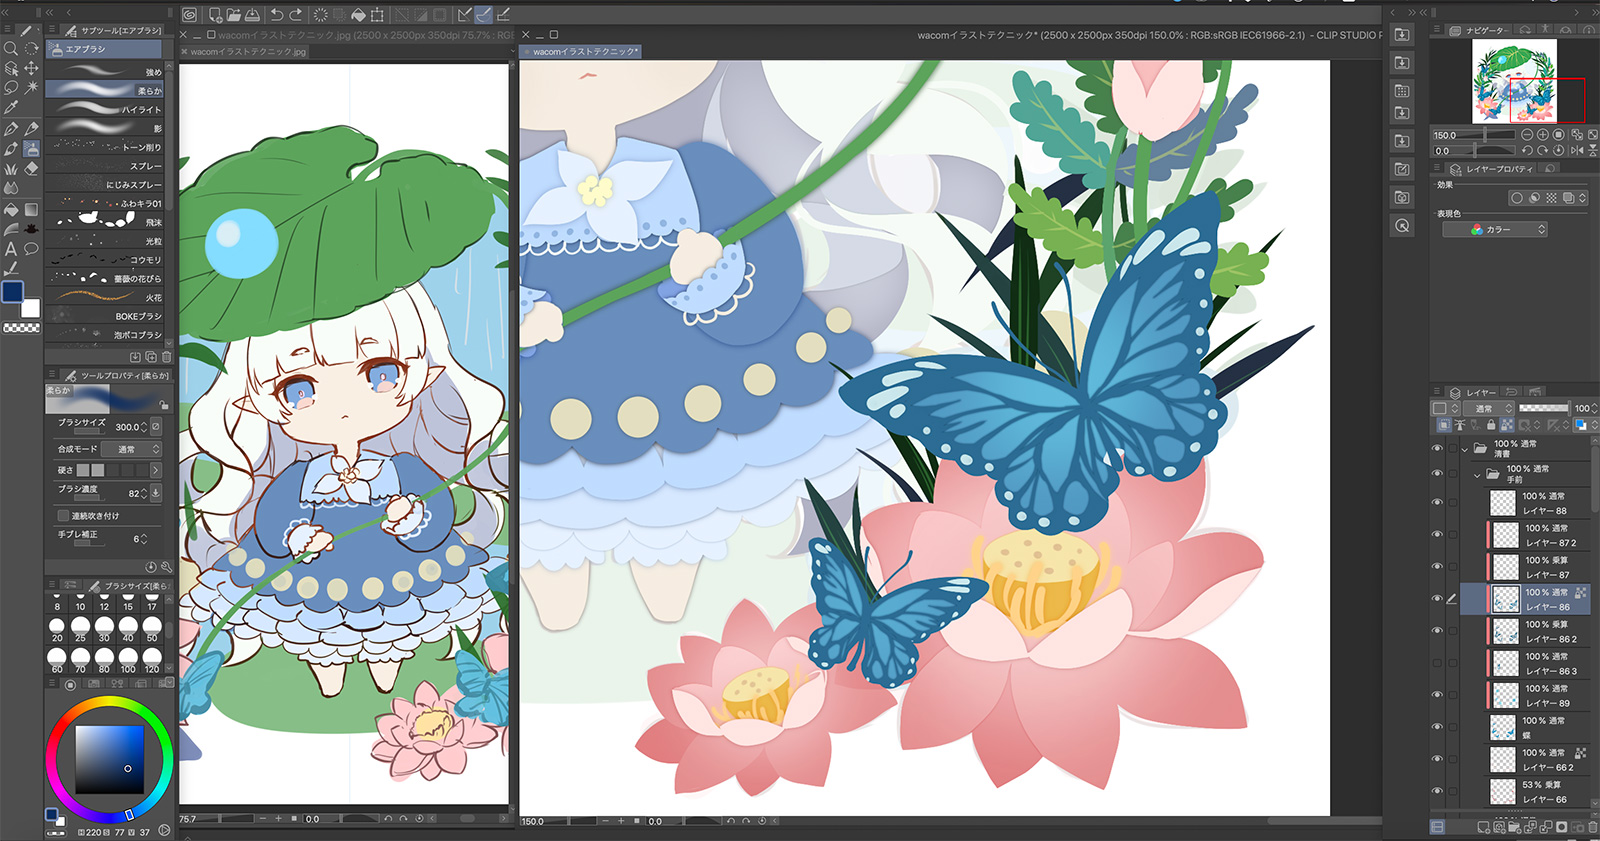Click the transparent color swatch

[21, 327]
